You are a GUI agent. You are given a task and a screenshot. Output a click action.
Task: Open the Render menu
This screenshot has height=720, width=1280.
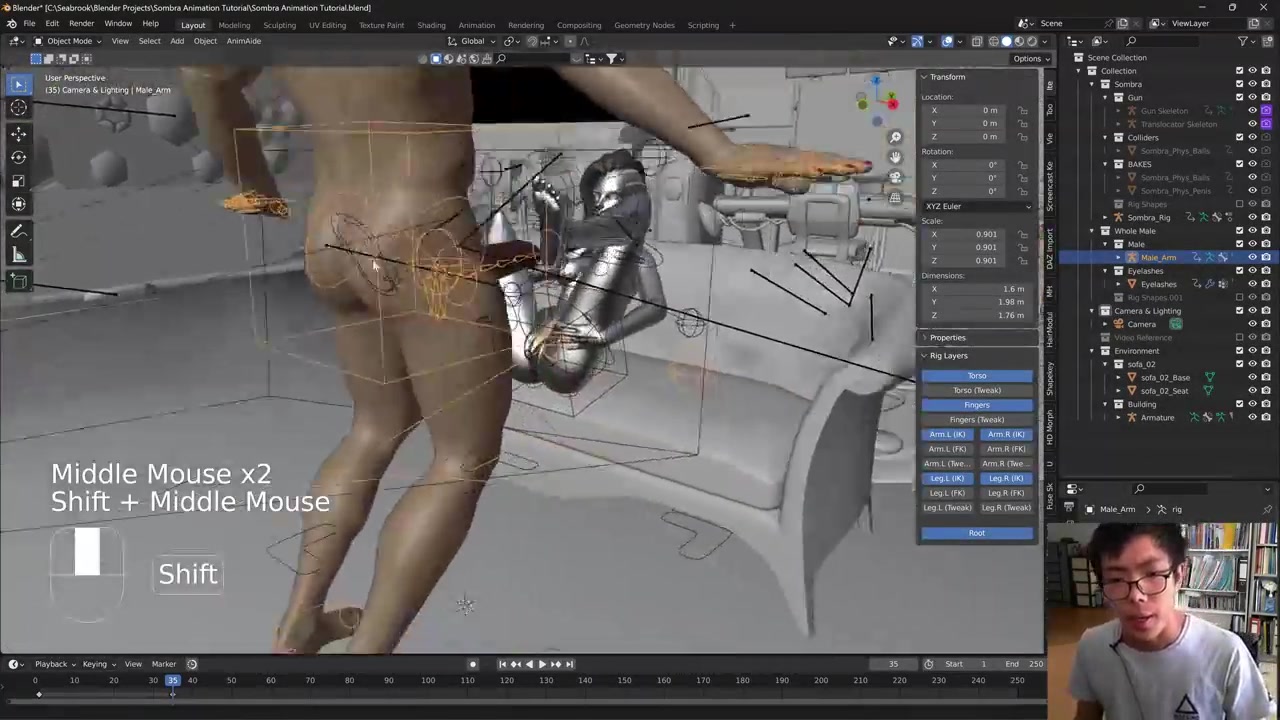(81, 23)
